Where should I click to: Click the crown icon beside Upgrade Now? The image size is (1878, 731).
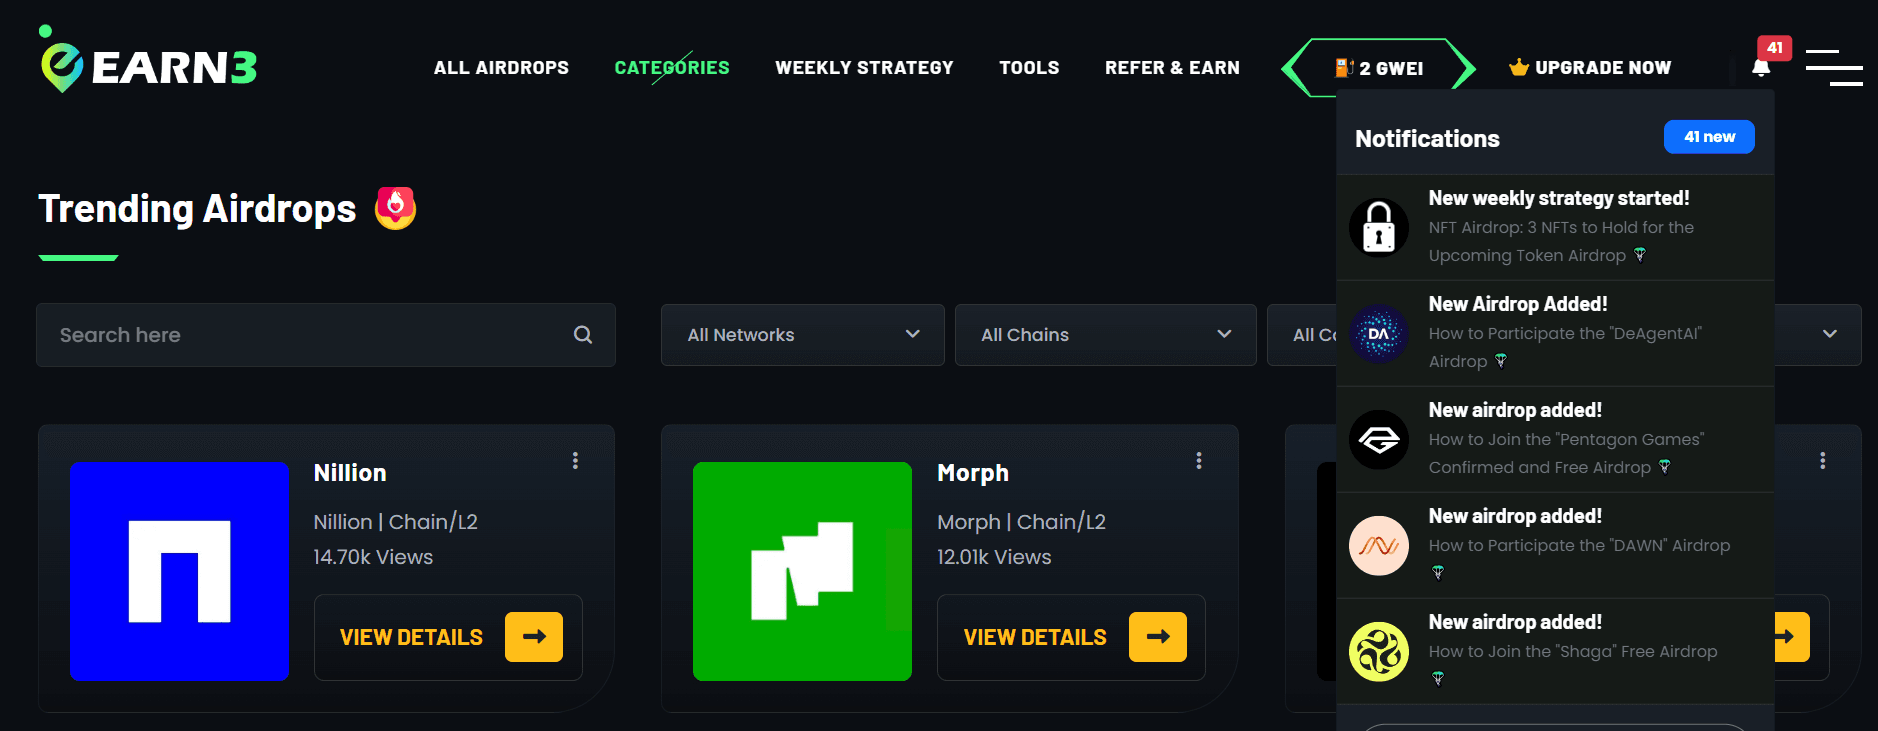pos(1519,67)
